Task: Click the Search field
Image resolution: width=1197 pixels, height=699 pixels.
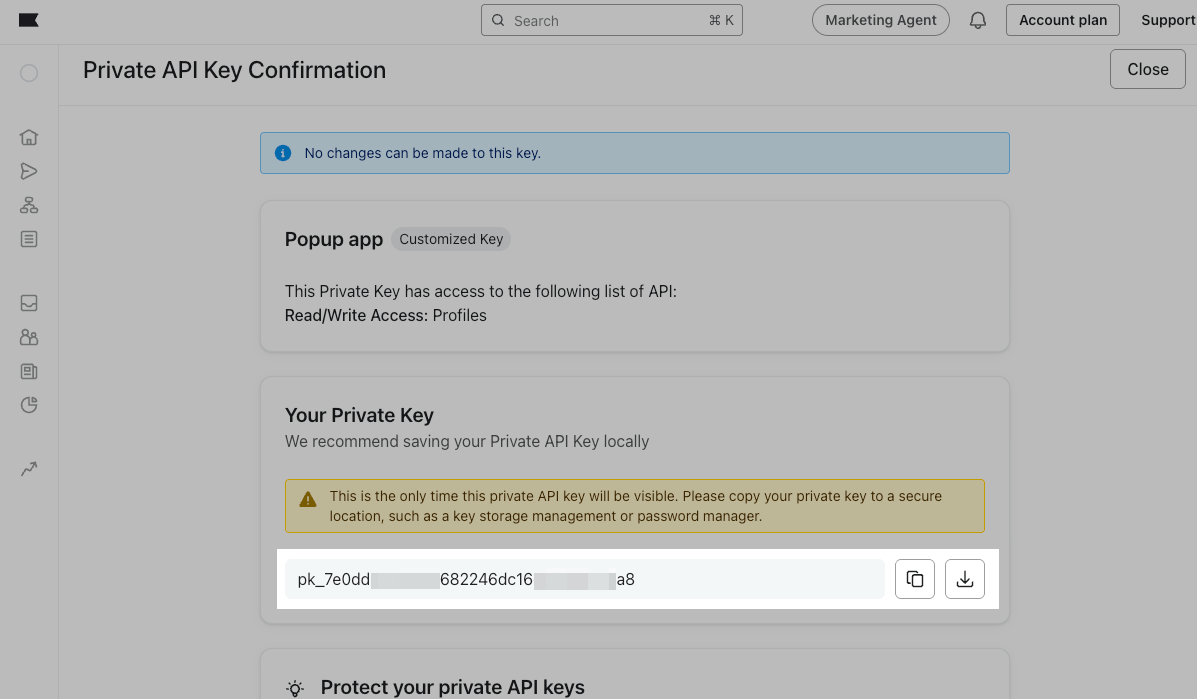Action: point(611,20)
